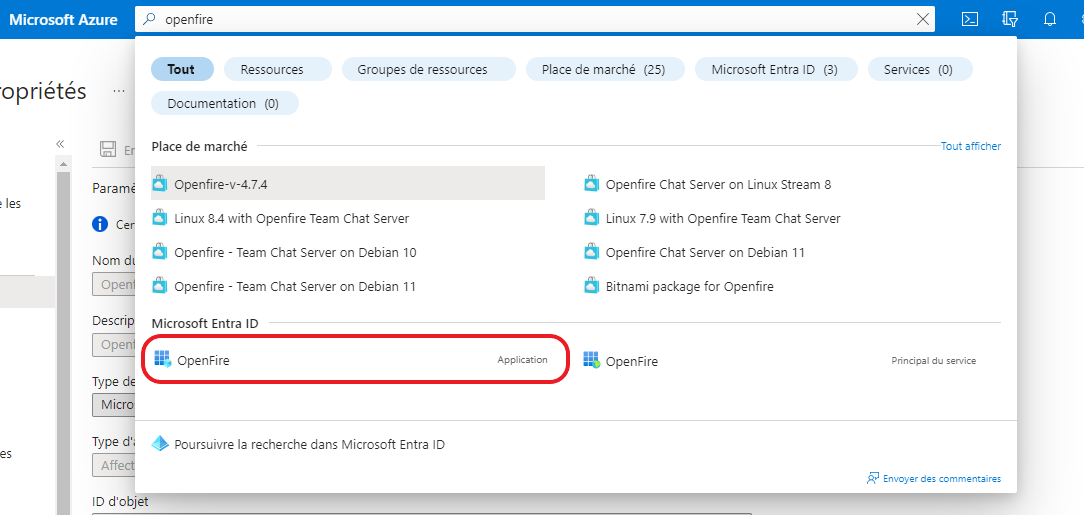Click in the openfire search field
The width and height of the screenshot is (1084, 515).
(536, 19)
